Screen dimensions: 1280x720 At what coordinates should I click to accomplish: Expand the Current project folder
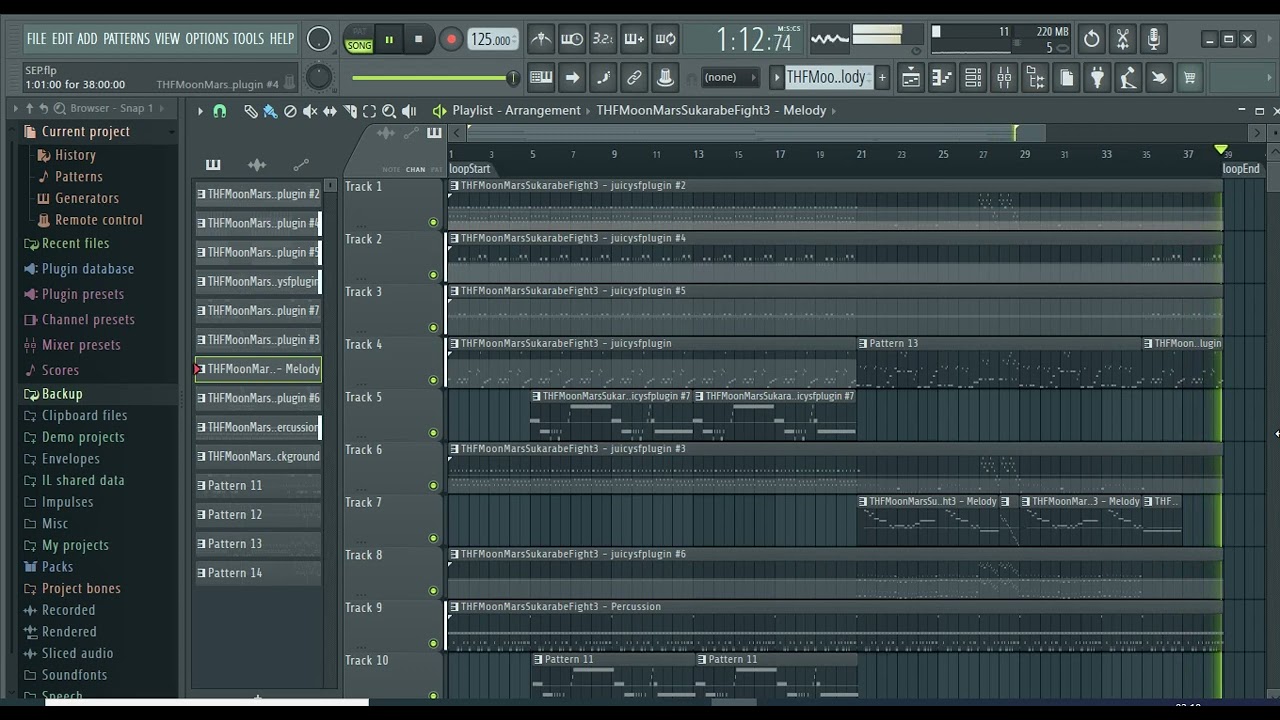[x=86, y=132]
